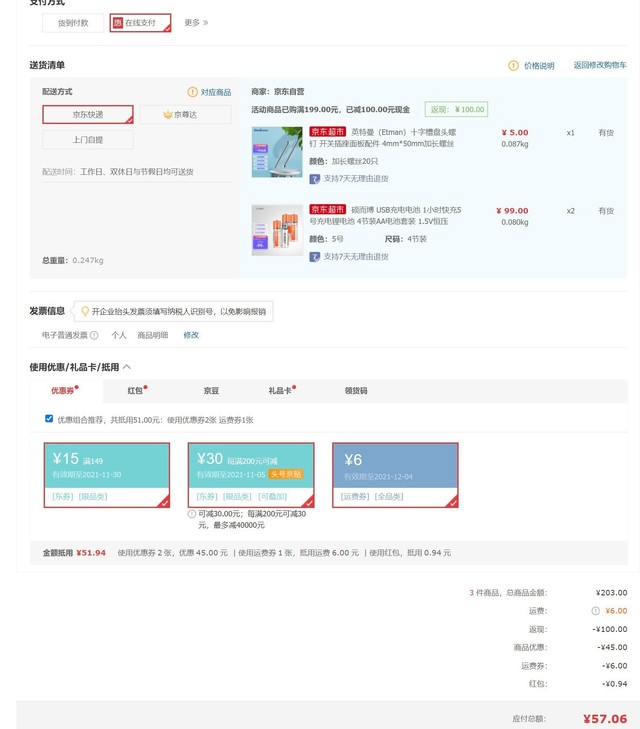Toggle the ¥6 运费券 coupon
The height and width of the screenshot is (729, 640).
(395, 475)
